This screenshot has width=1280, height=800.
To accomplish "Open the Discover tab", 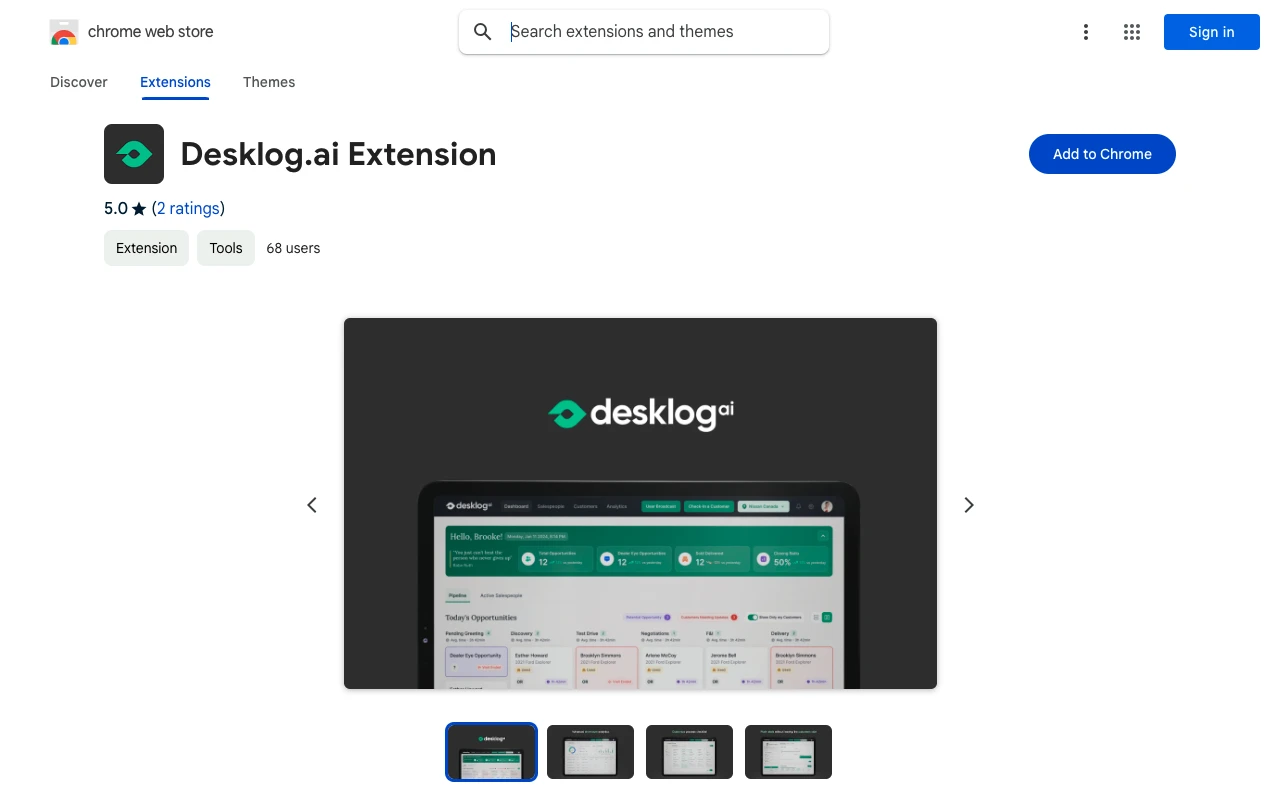I will click(78, 82).
